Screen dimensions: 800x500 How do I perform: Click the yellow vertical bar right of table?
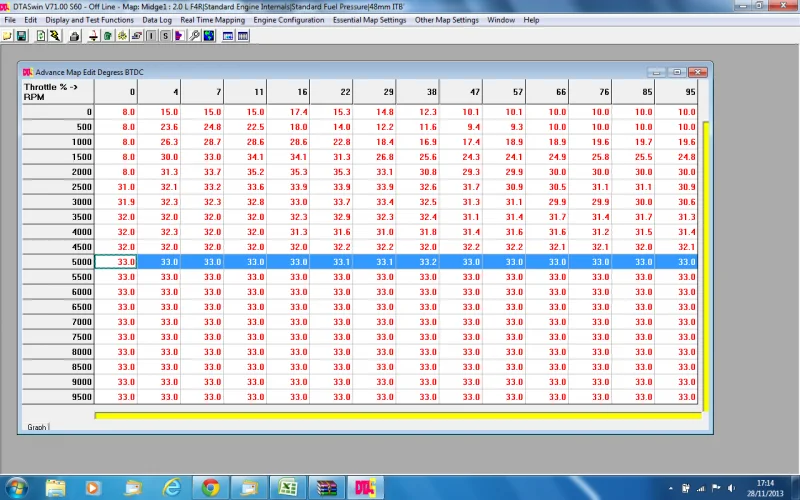tap(706, 266)
